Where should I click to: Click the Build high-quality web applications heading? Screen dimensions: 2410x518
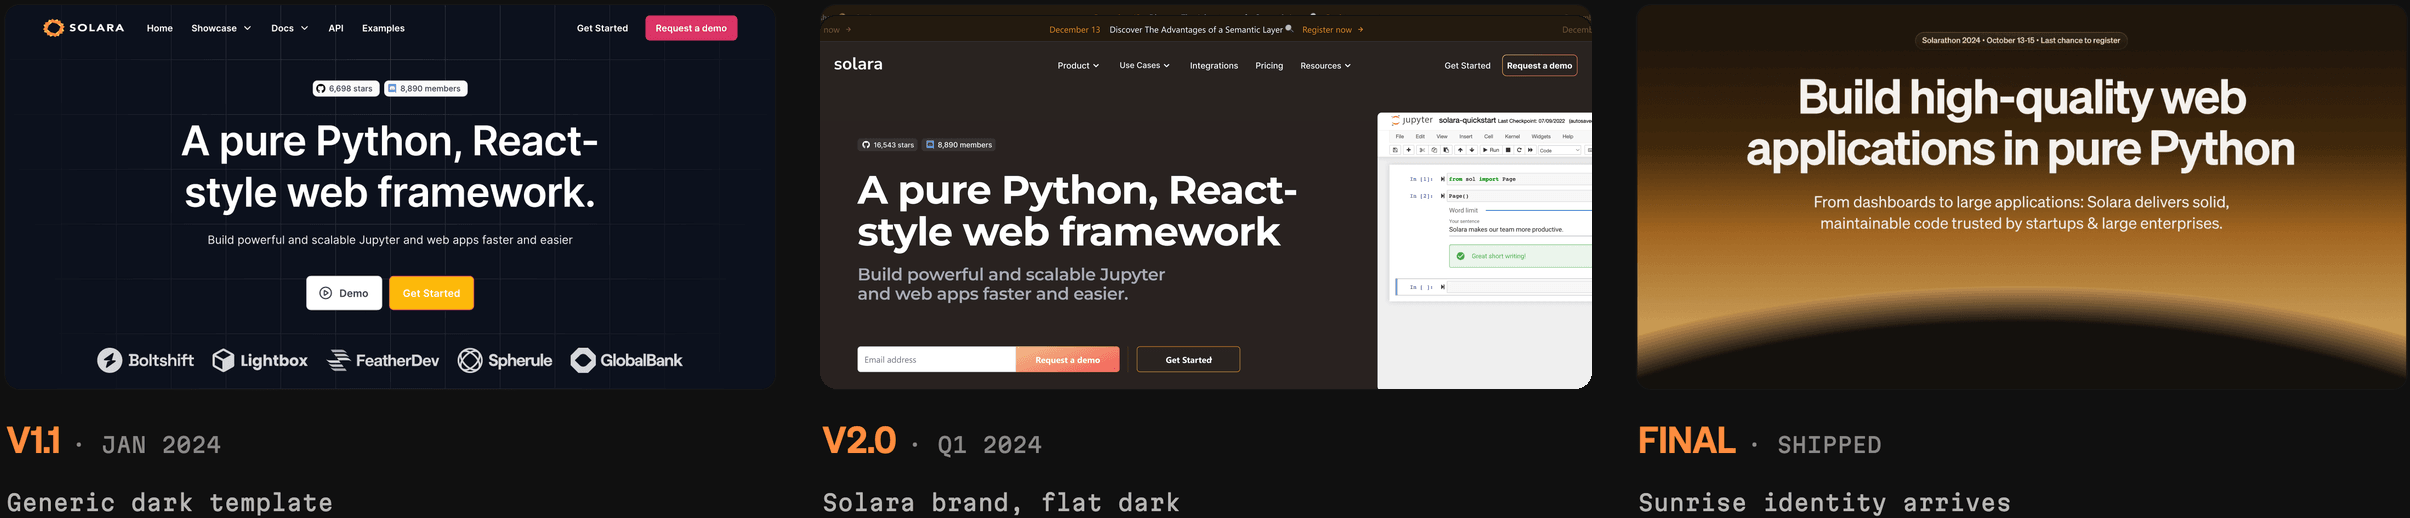pyautogui.click(x=2020, y=123)
